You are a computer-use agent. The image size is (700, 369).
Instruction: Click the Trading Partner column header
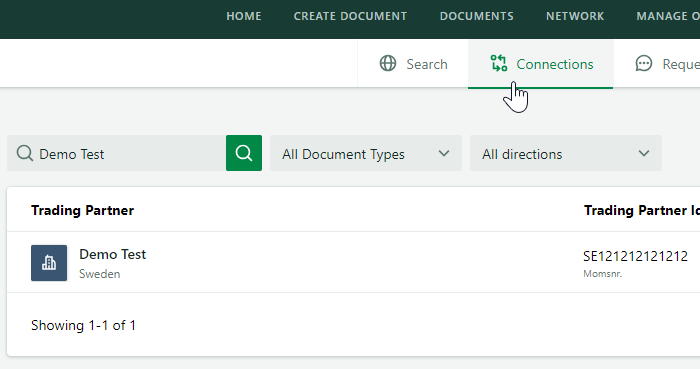tap(83, 210)
